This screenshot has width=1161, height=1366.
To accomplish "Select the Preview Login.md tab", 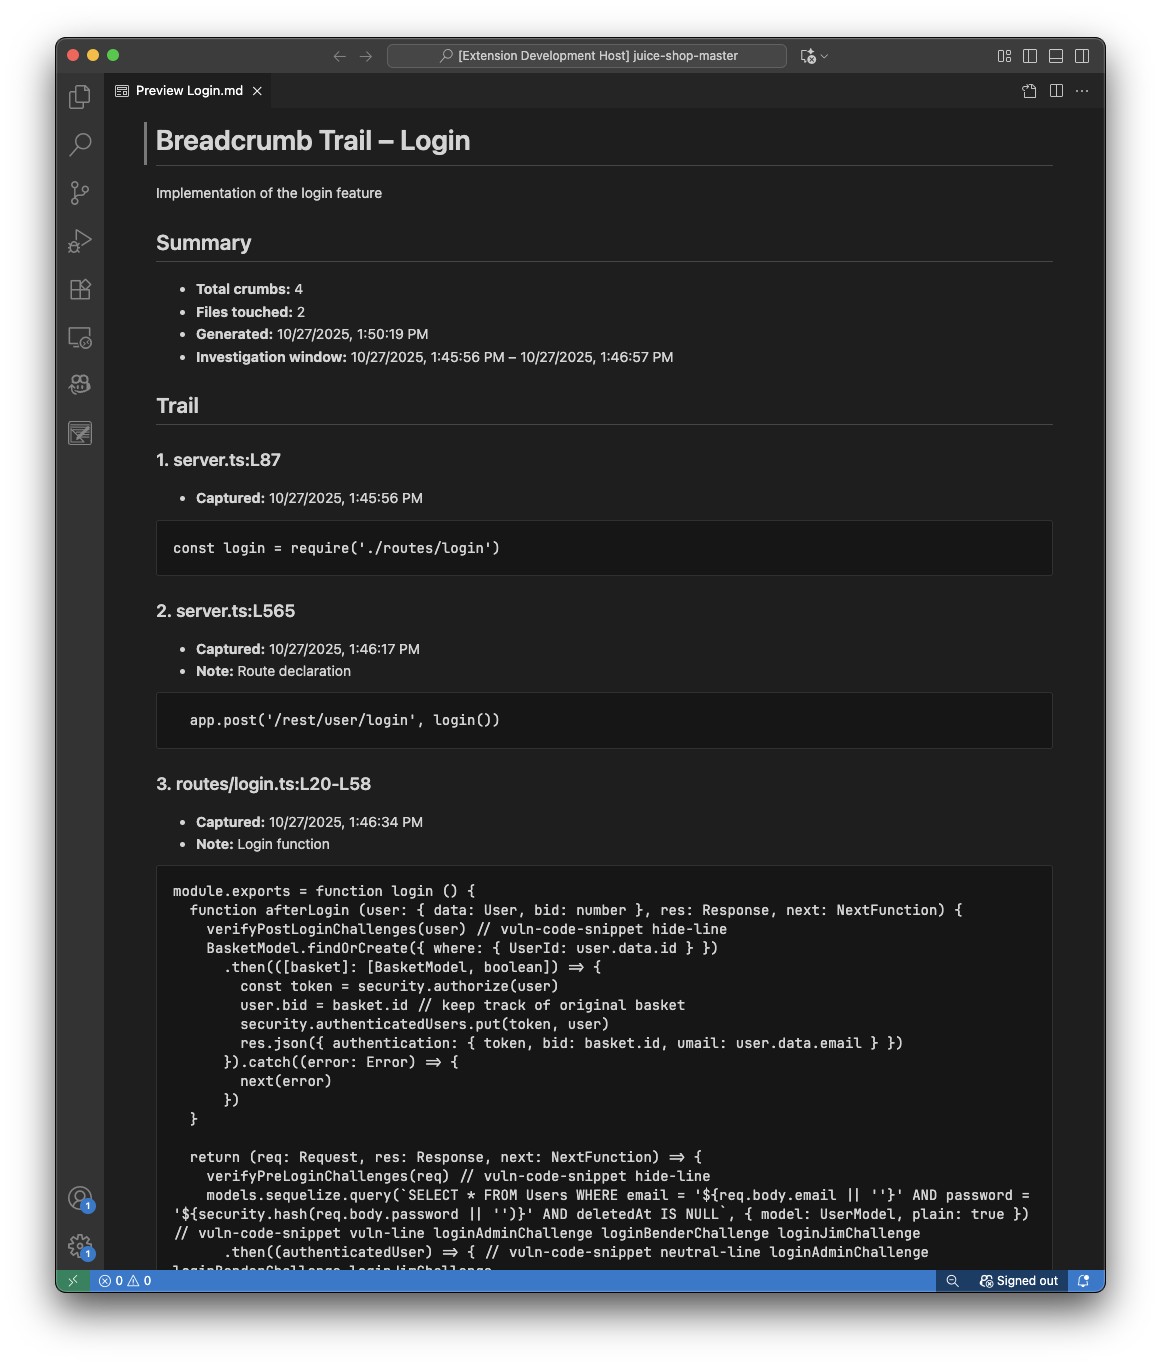I will point(185,90).
